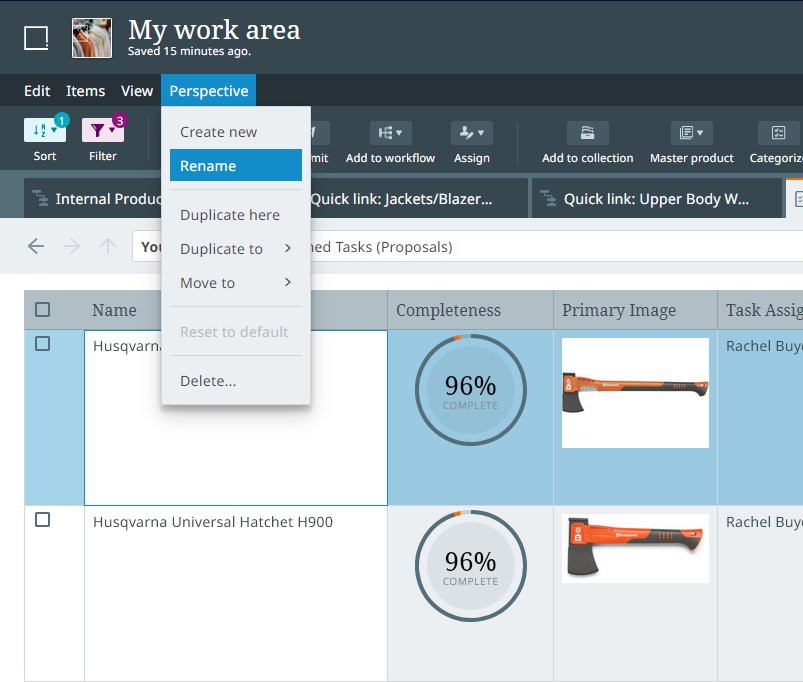803x682 pixels.
Task: Select Rename in the Perspective menu
Action: point(235,166)
